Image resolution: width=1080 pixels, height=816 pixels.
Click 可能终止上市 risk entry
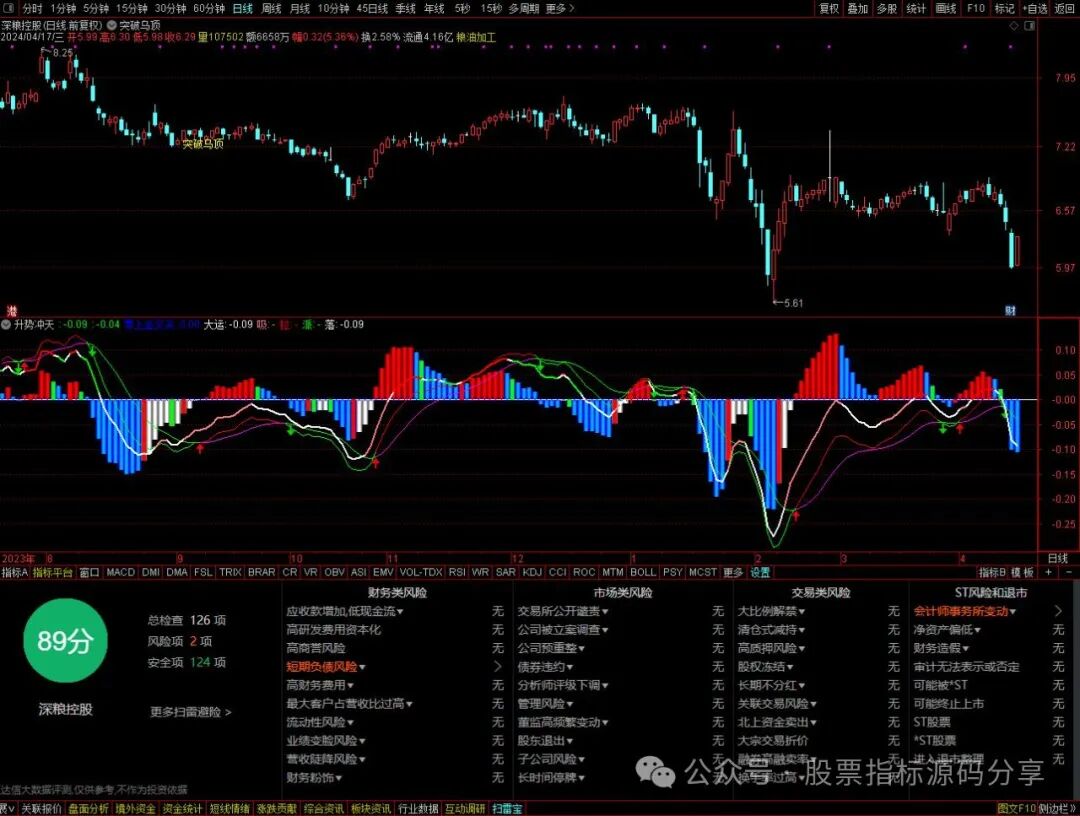coord(948,704)
